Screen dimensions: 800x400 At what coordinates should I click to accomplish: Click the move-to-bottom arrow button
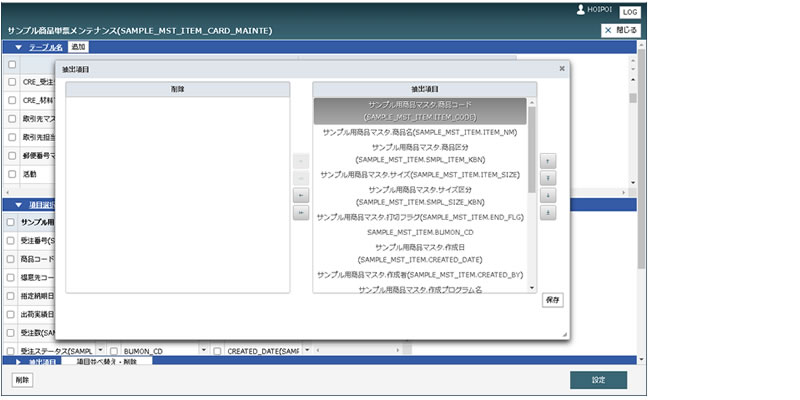point(547,213)
